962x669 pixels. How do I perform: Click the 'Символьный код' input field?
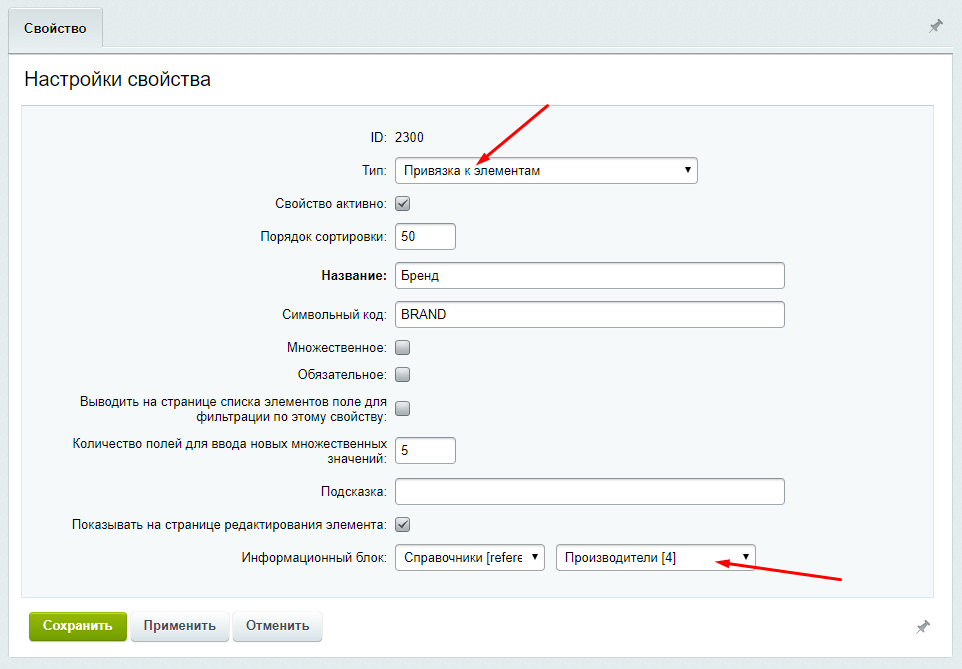[x=590, y=314]
